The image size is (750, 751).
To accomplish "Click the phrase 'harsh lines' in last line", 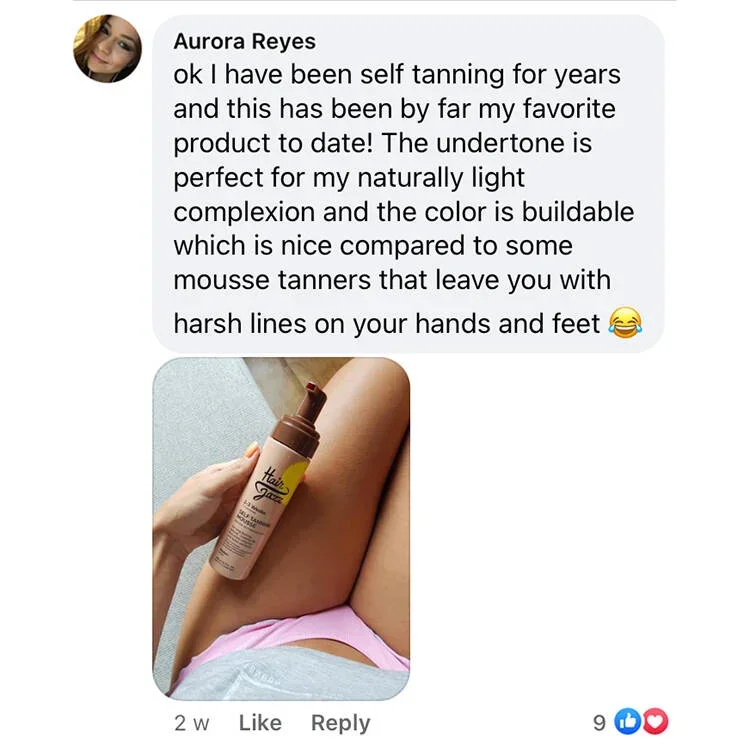I will 239,324.
